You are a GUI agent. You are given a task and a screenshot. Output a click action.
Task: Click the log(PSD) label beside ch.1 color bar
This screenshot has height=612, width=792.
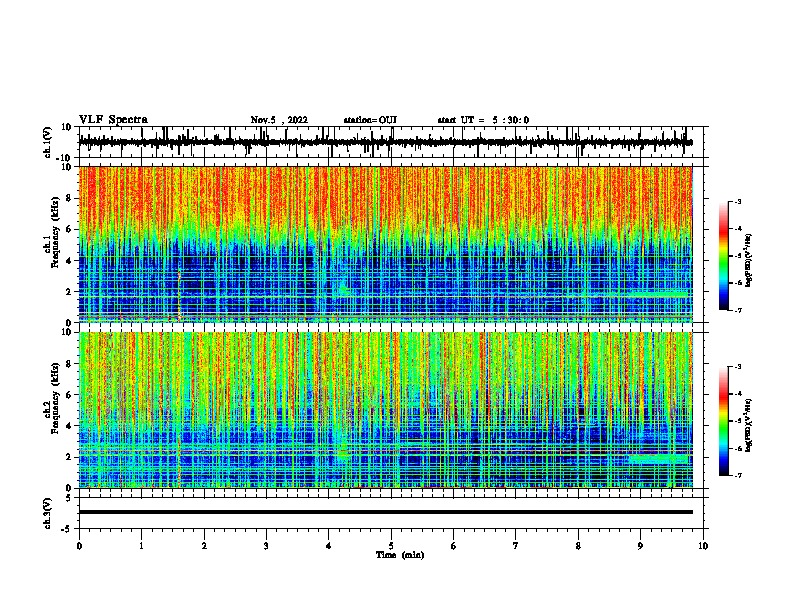tap(748, 261)
